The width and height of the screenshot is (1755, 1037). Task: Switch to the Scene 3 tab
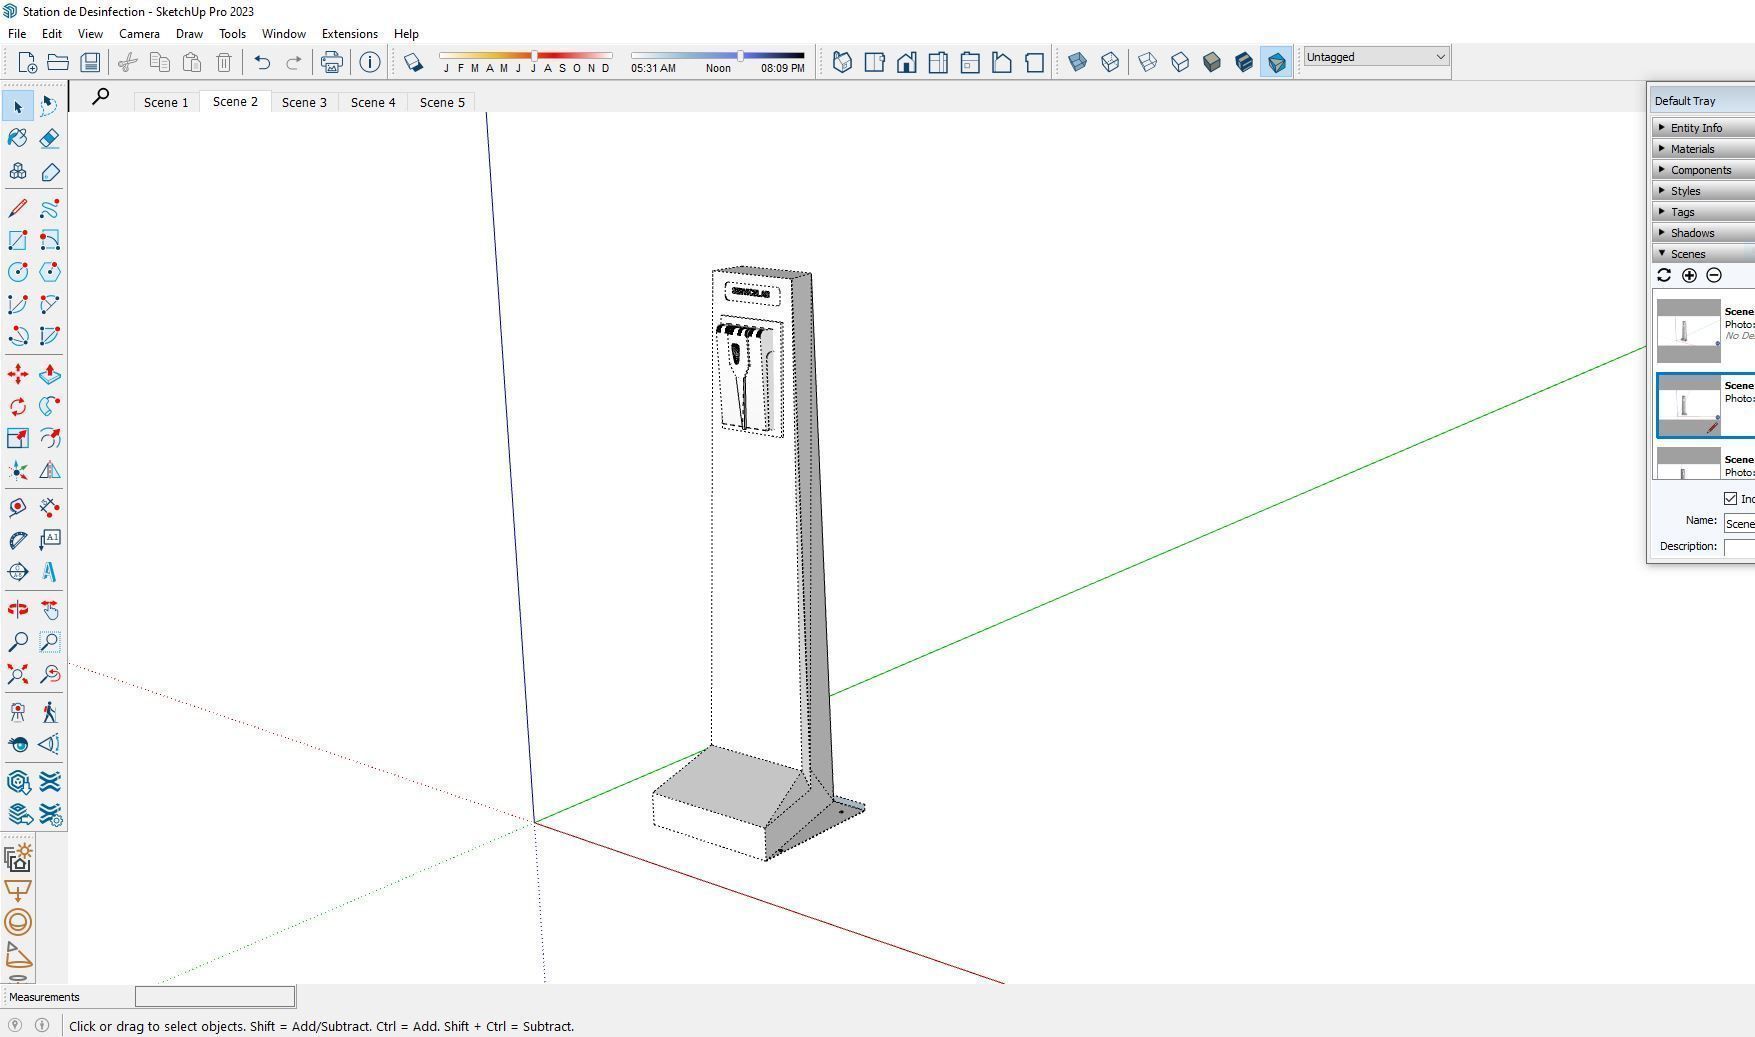tap(304, 102)
